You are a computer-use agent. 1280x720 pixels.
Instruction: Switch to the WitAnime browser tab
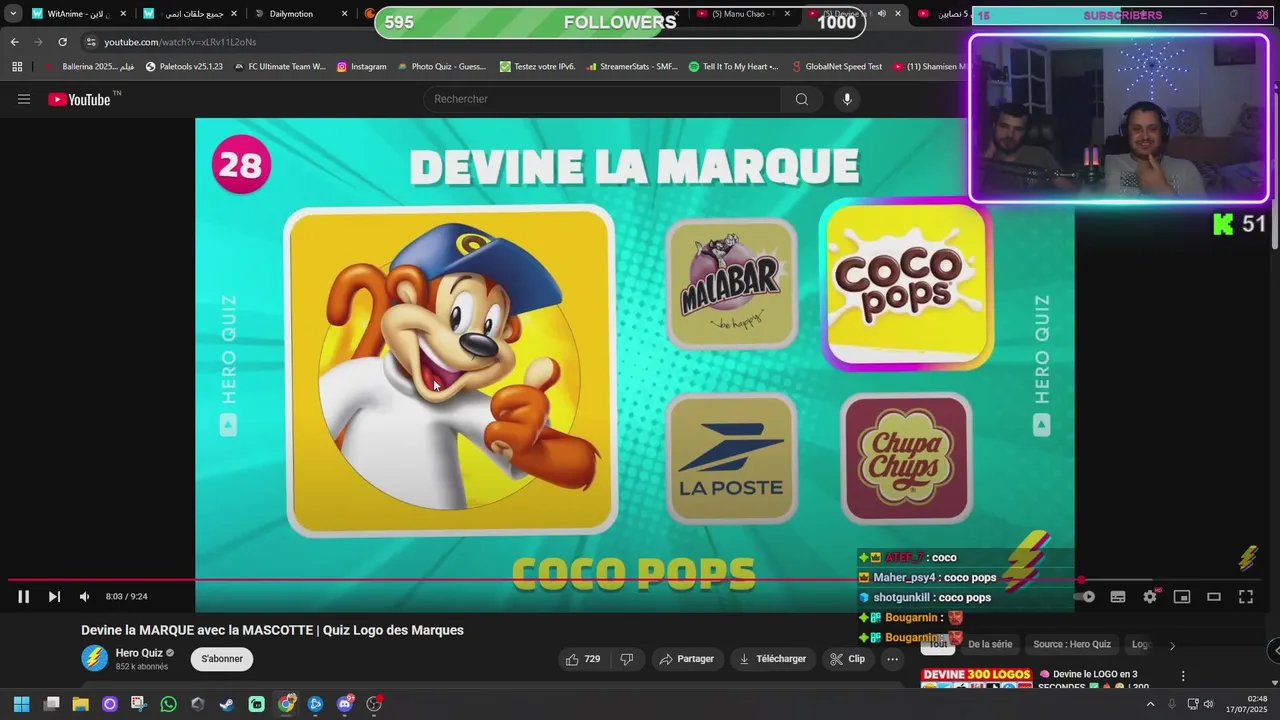click(x=79, y=14)
